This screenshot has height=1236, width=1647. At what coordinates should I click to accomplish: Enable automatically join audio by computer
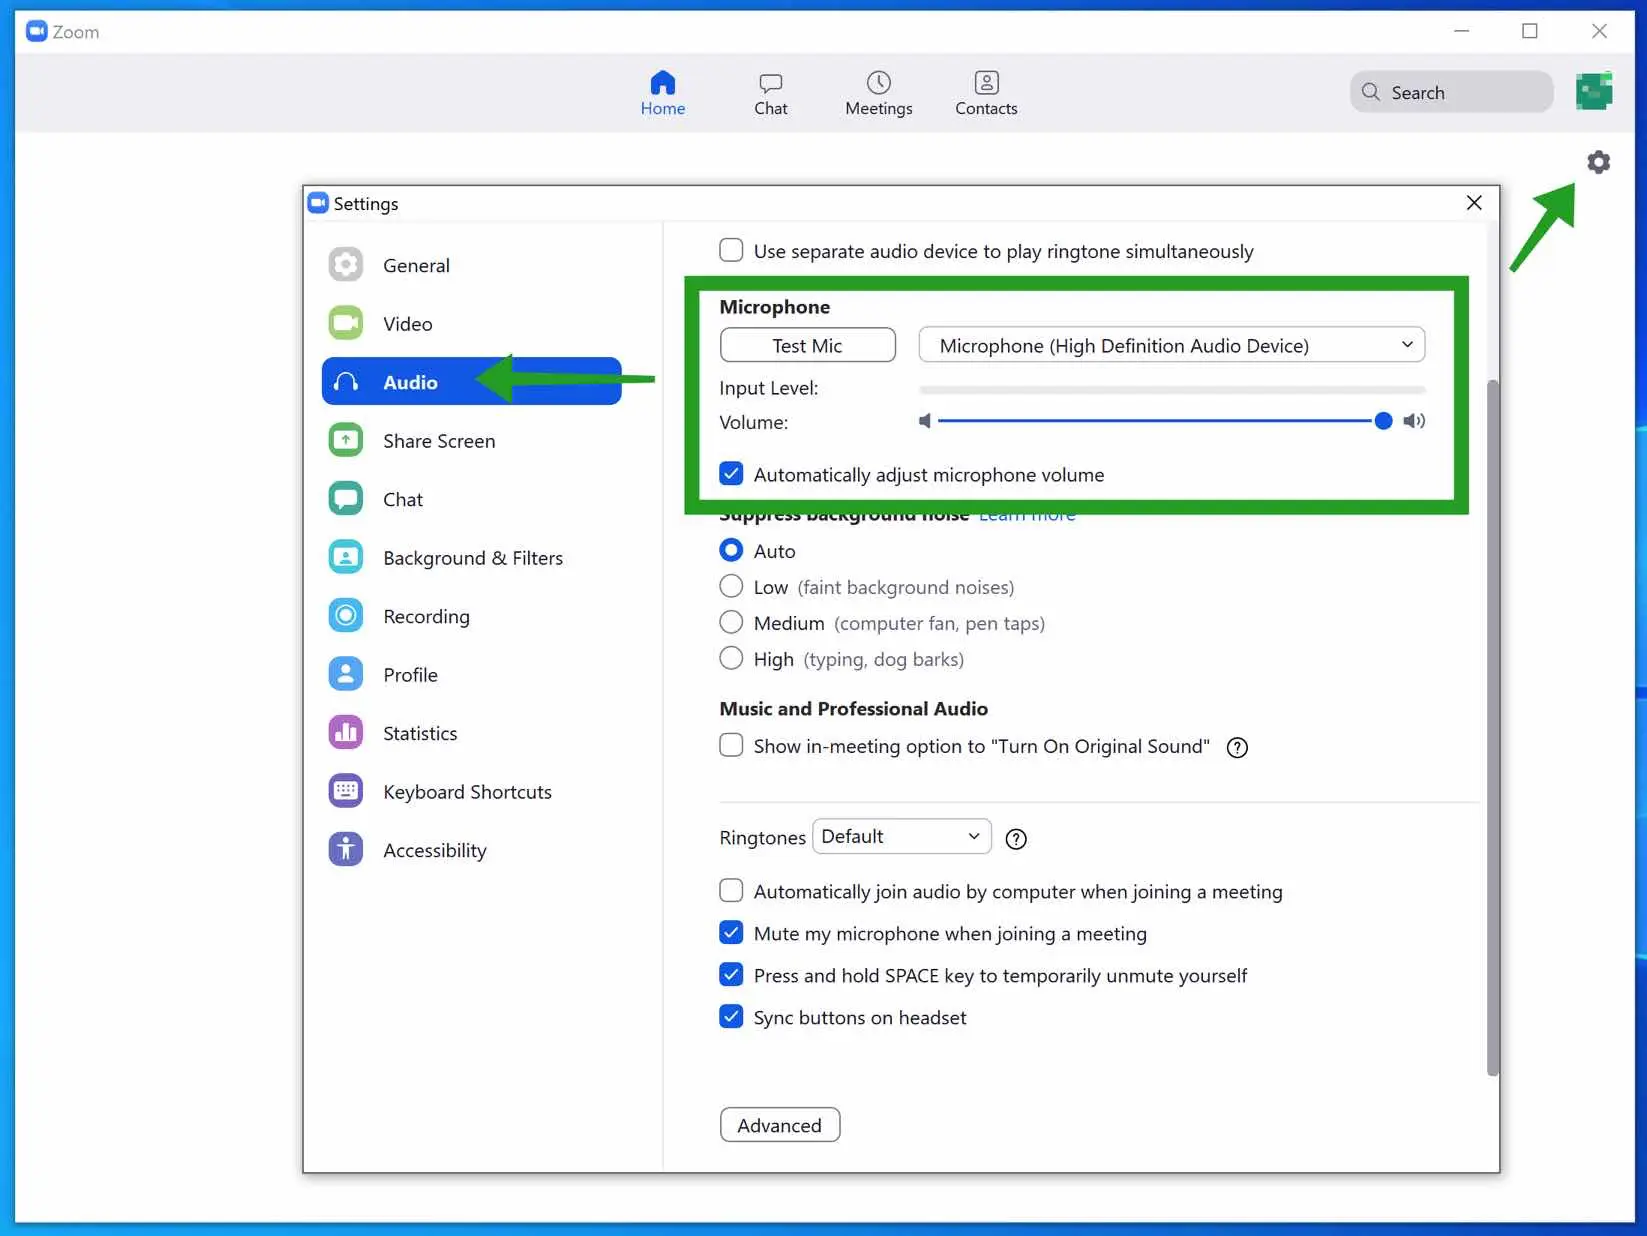[731, 890]
